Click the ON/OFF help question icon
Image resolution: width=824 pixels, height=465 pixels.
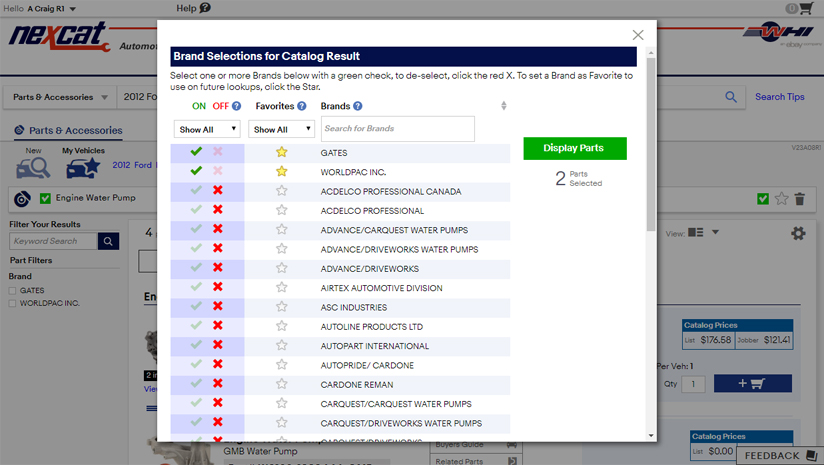236,106
